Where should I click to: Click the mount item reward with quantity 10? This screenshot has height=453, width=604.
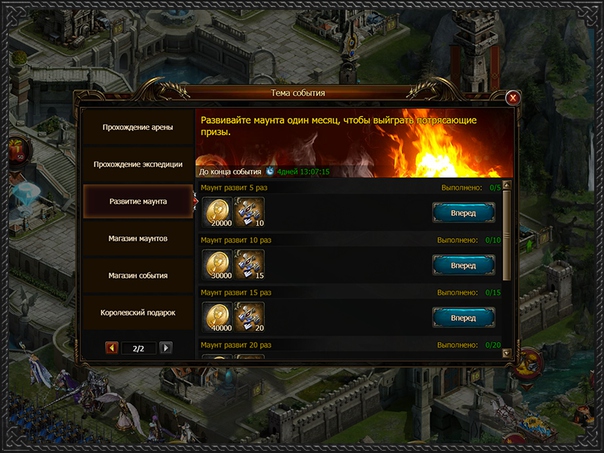(250, 212)
